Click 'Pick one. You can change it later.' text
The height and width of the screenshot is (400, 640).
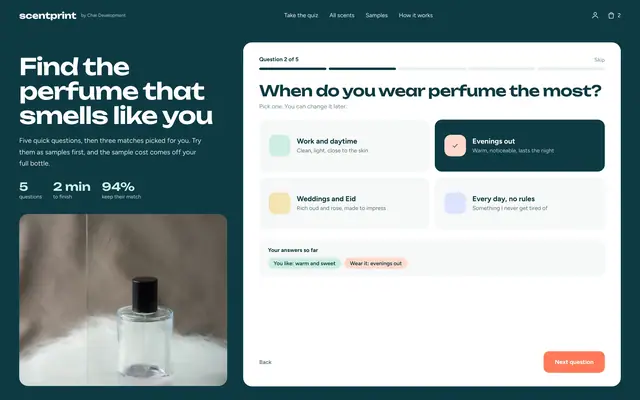[x=302, y=107]
